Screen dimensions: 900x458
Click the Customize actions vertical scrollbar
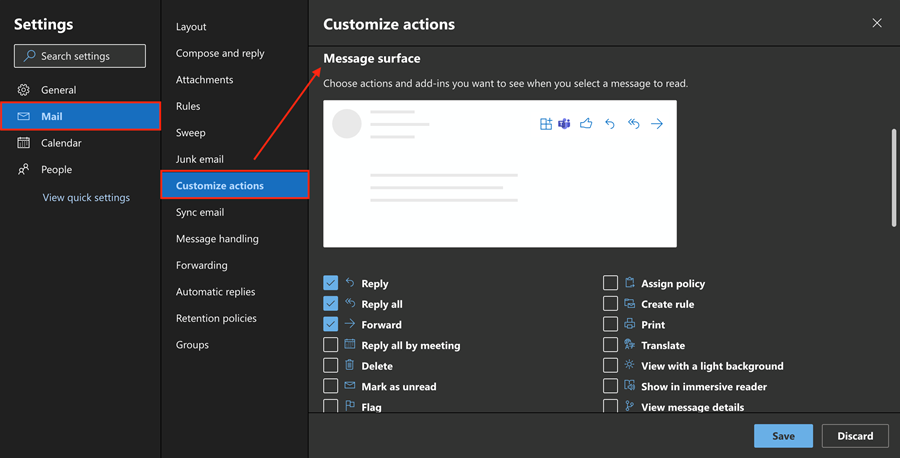[894, 178]
